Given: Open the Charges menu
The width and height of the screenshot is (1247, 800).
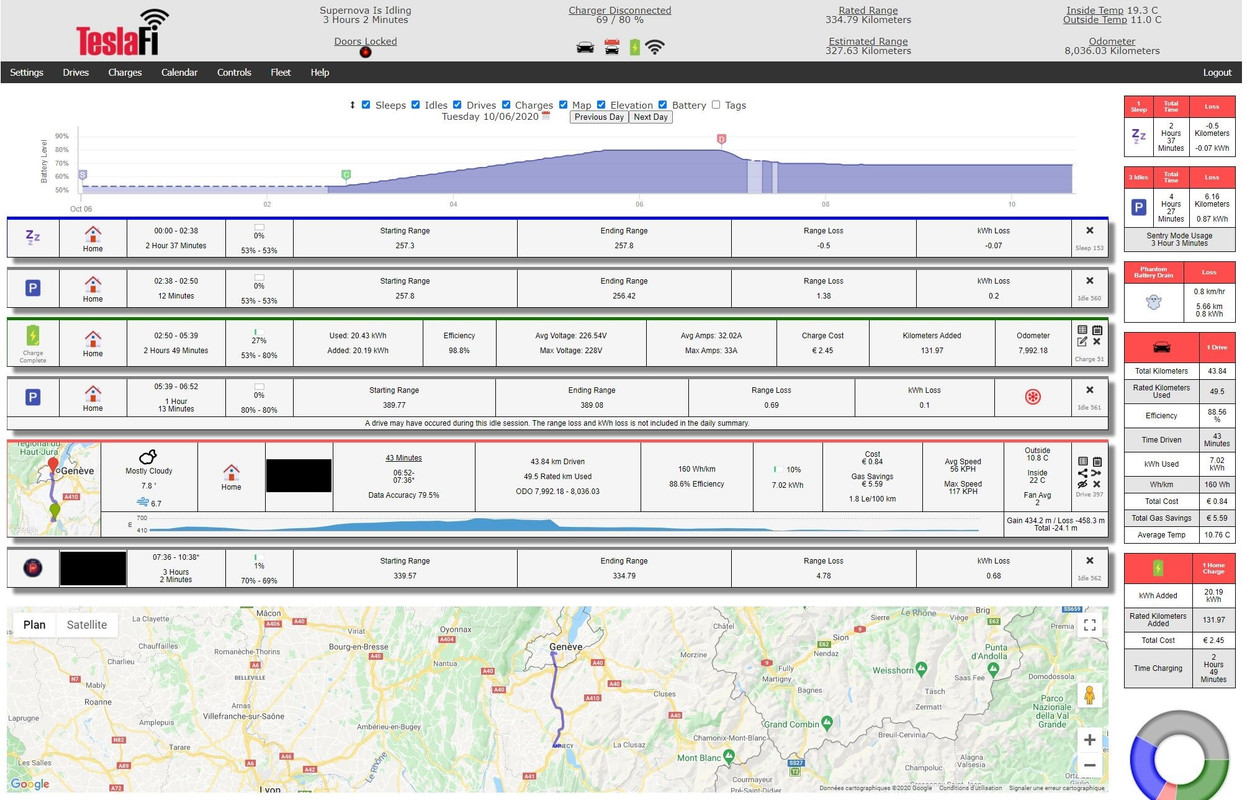Looking at the screenshot, I should tap(125, 73).
